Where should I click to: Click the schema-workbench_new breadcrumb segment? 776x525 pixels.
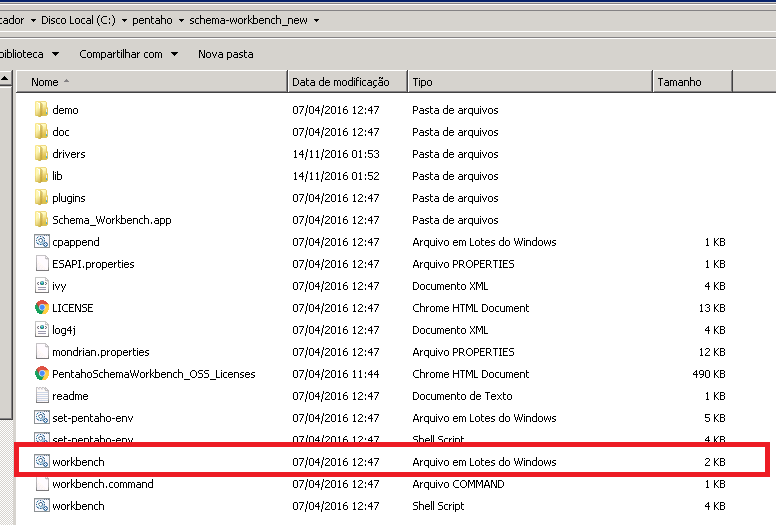tap(248, 20)
